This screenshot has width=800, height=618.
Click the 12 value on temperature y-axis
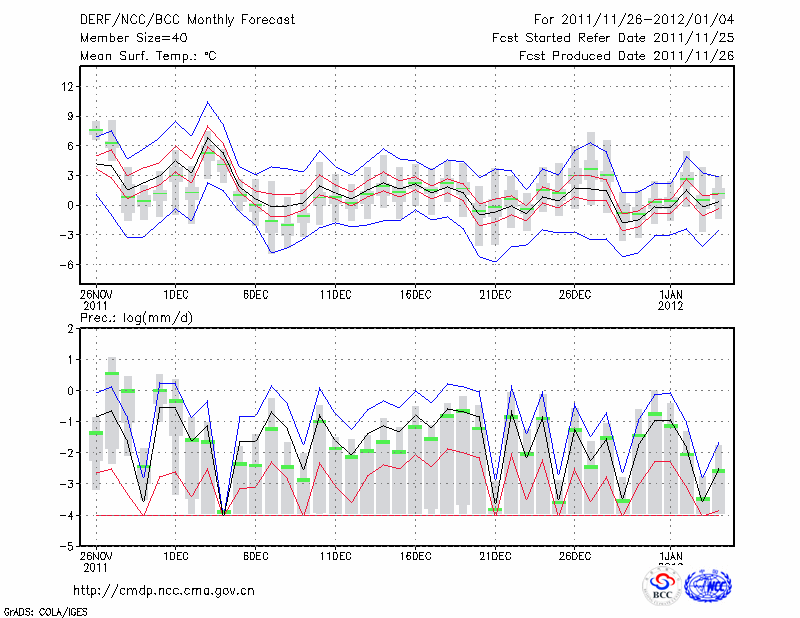pos(67,87)
